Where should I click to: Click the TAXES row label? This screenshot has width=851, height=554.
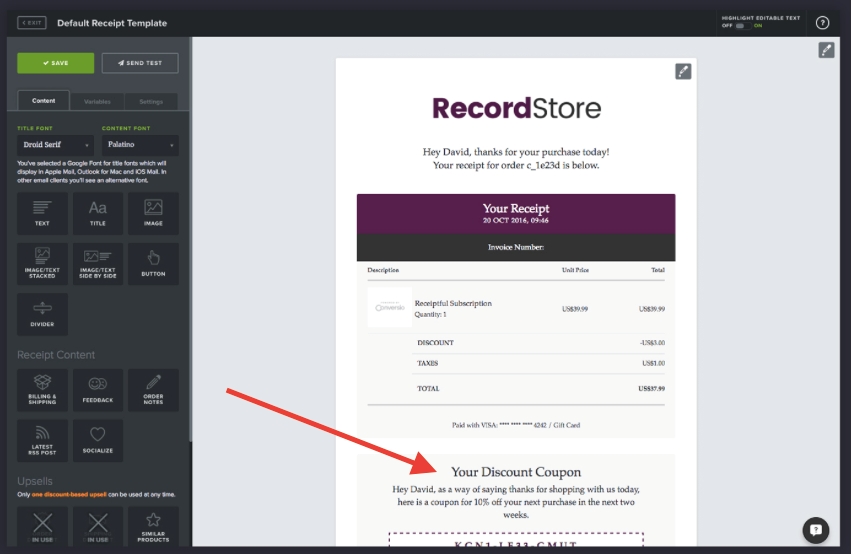click(428, 364)
